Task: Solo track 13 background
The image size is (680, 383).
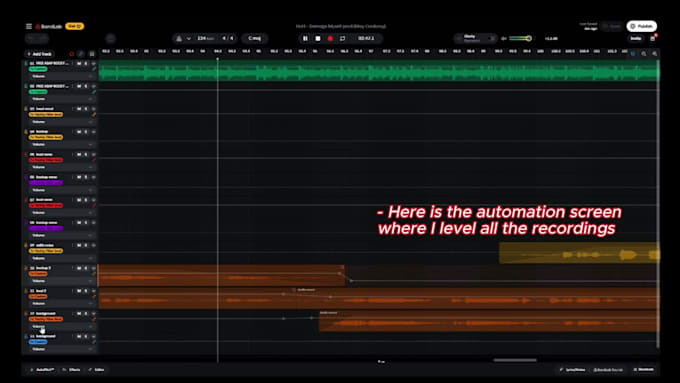Action: pyautogui.click(x=86, y=337)
